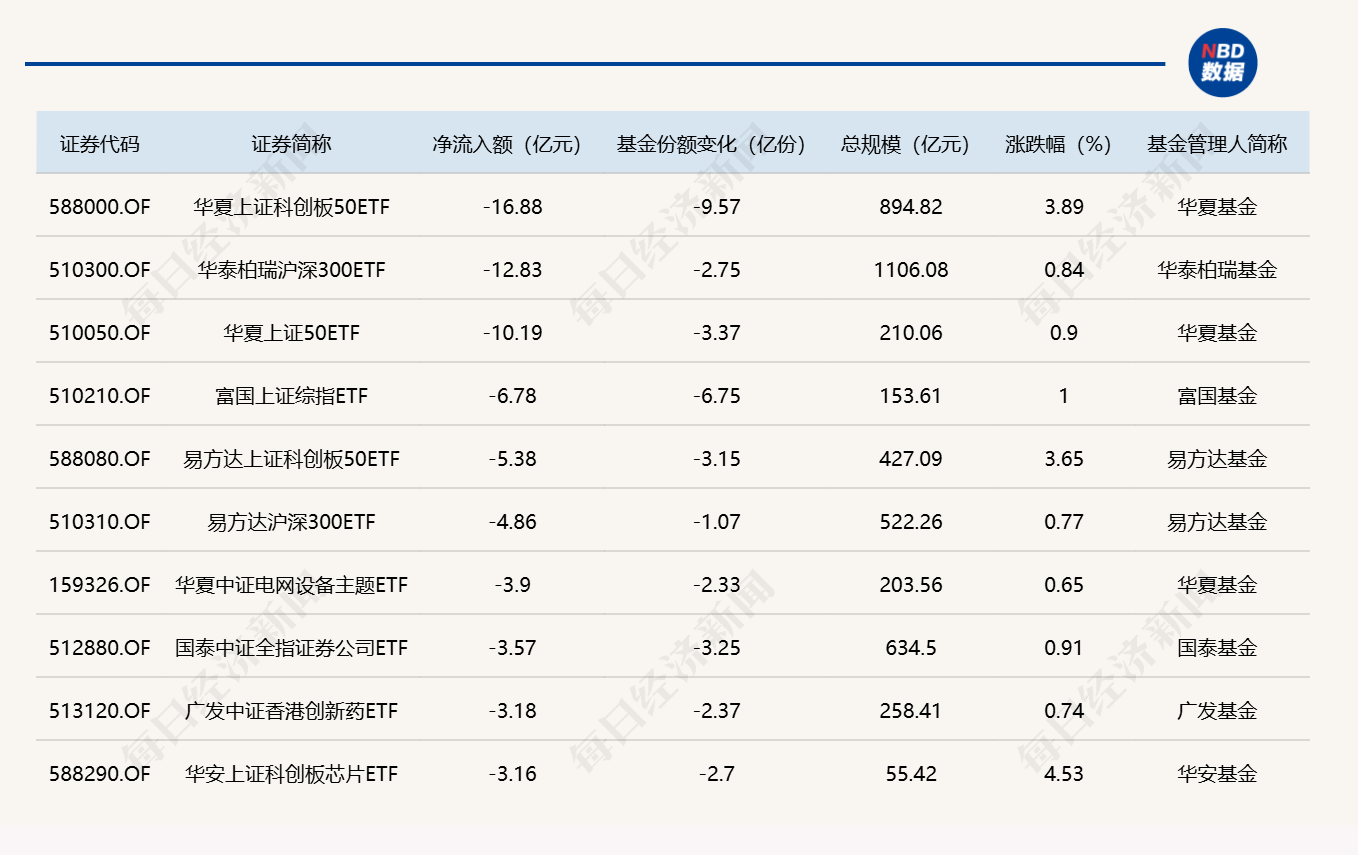Click net inflow value -3.18

[513, 711]
